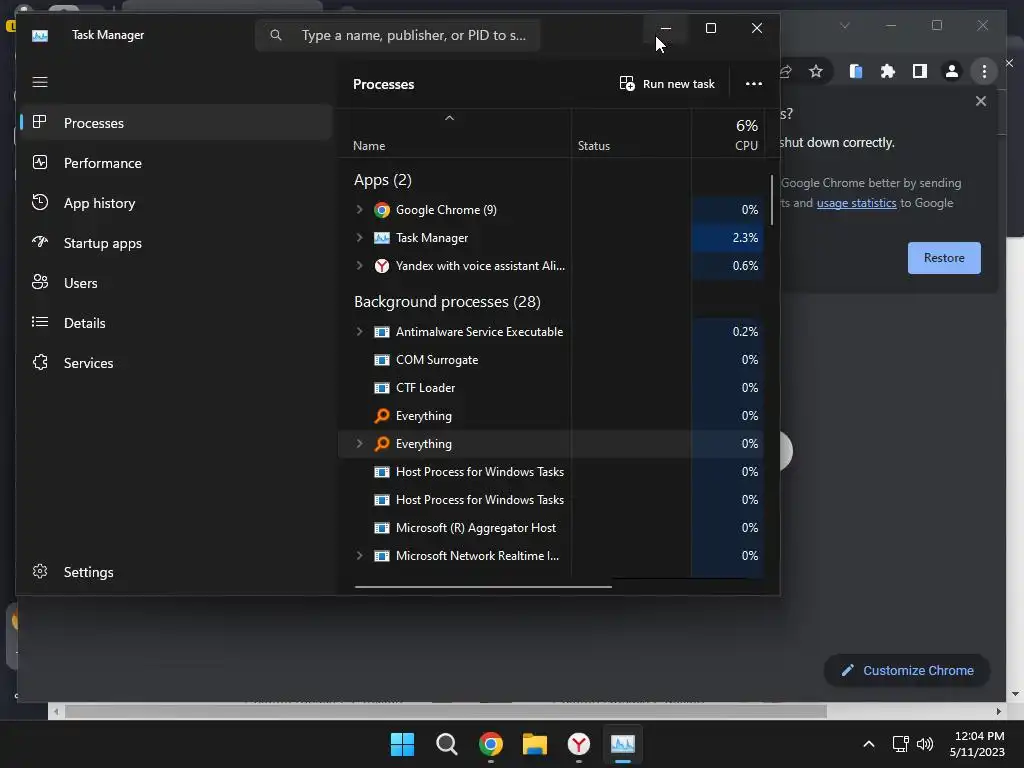Click the search magnifier icon

point(276,35)
